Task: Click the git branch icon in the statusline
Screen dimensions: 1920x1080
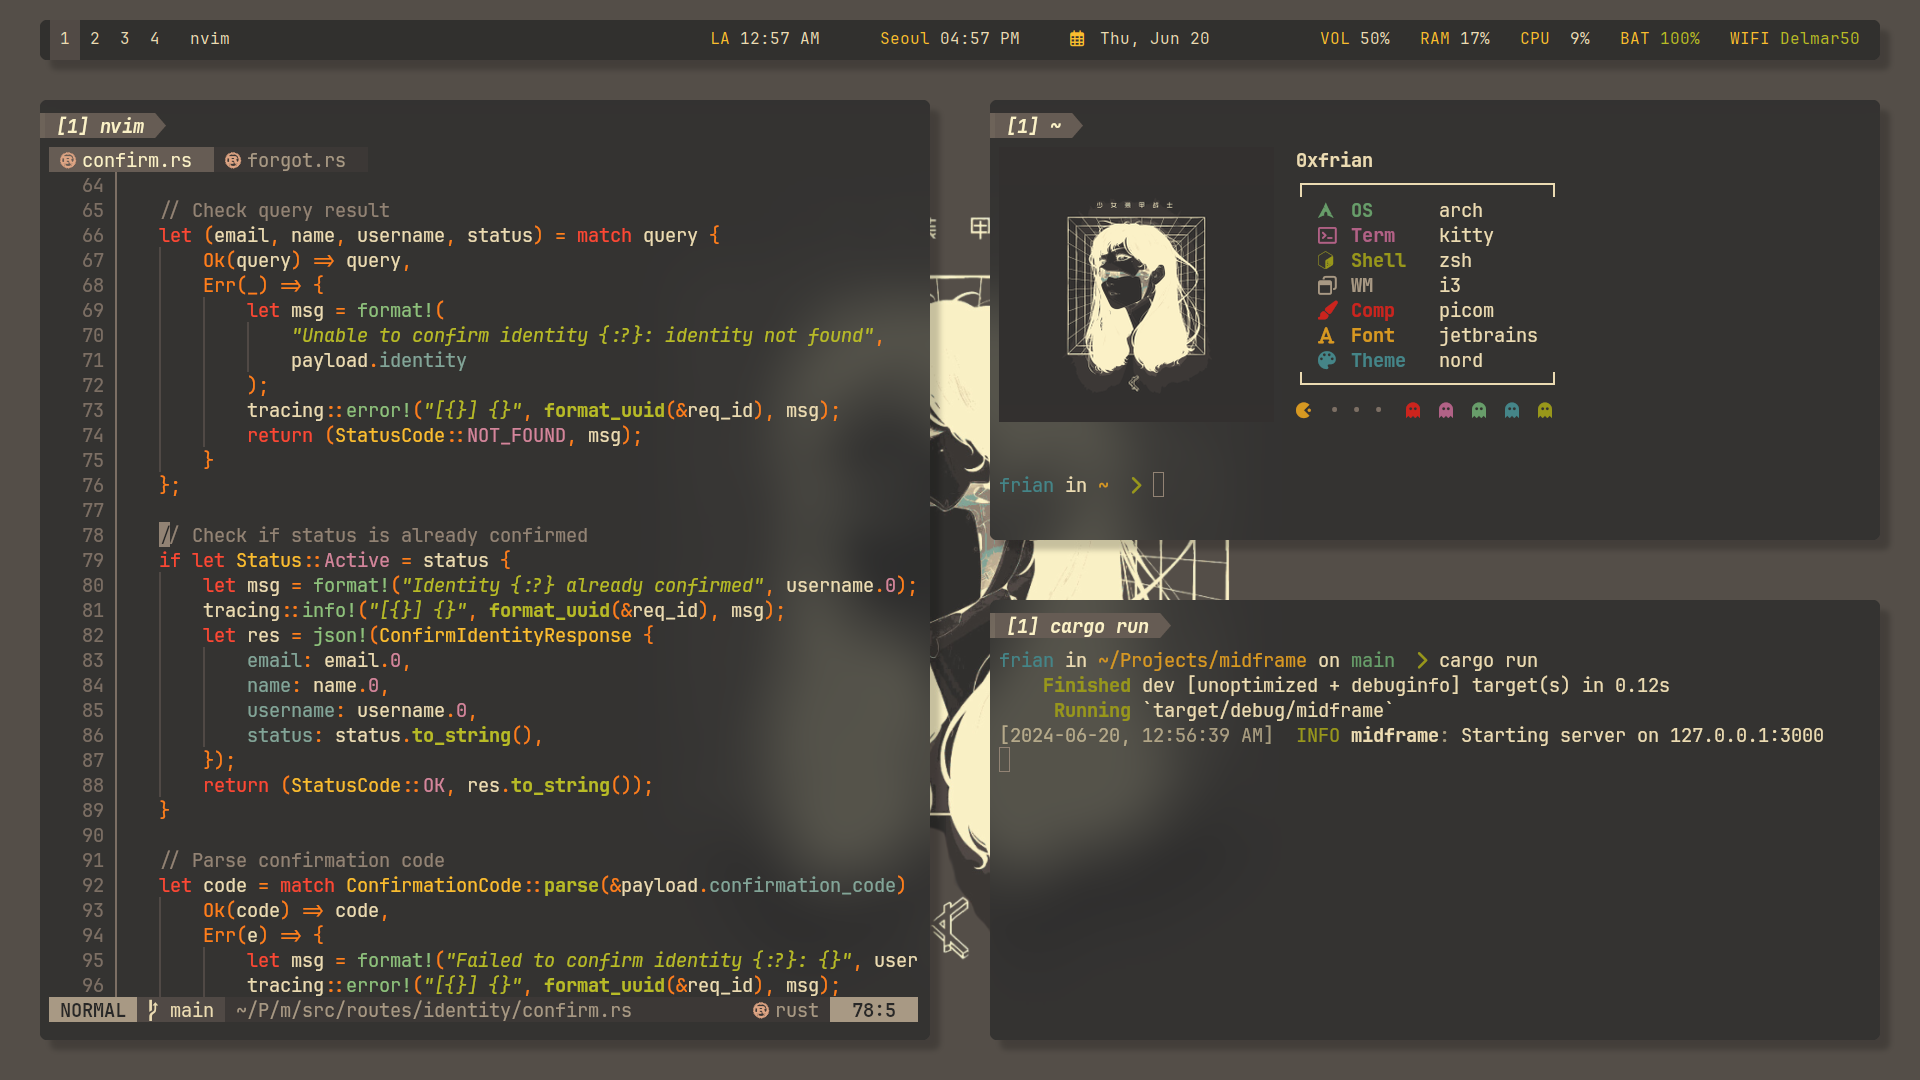Action: tap(153, 1011)
